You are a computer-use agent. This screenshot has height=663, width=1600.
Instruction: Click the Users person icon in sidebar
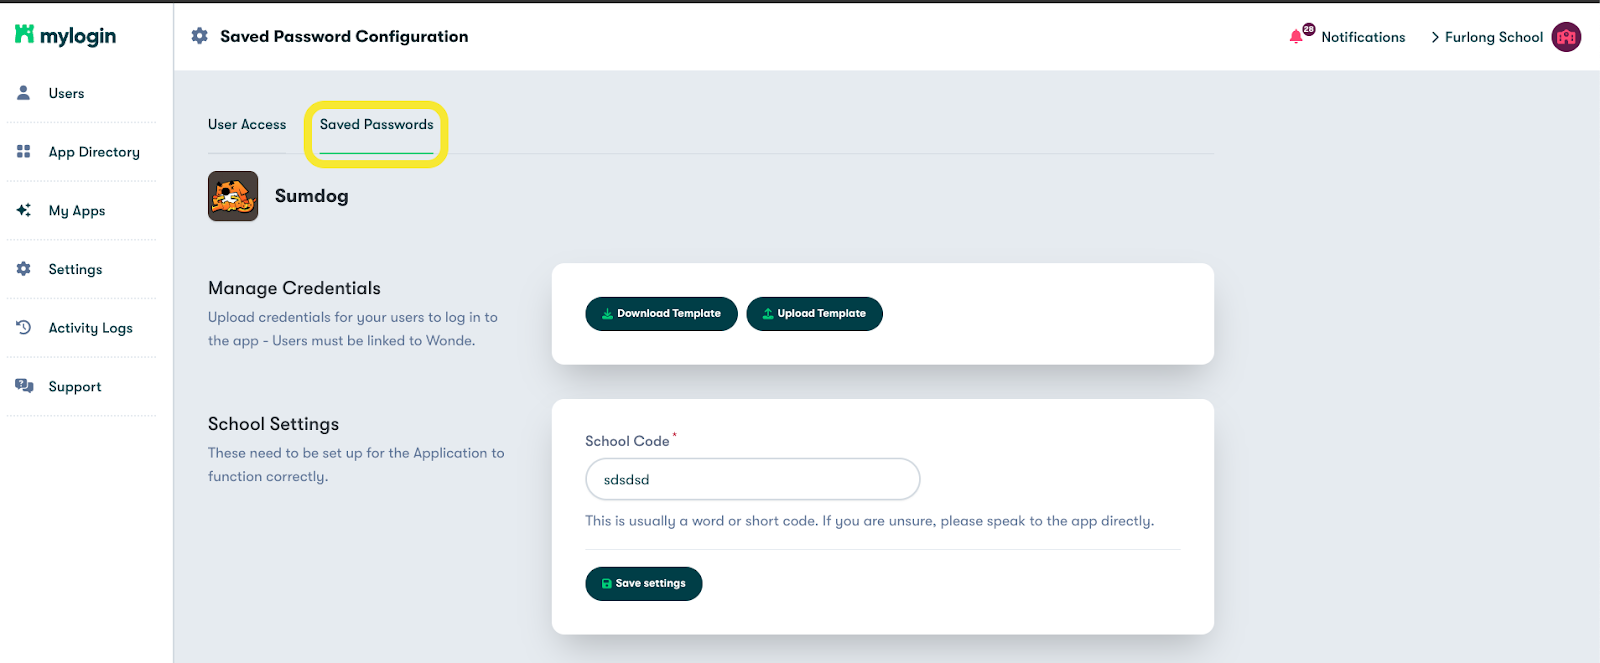23,93
